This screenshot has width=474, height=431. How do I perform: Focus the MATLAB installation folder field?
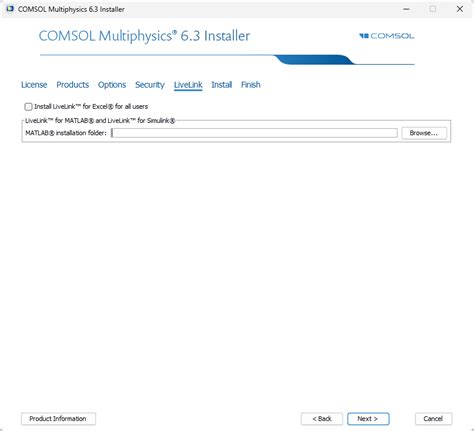[254, 133]
